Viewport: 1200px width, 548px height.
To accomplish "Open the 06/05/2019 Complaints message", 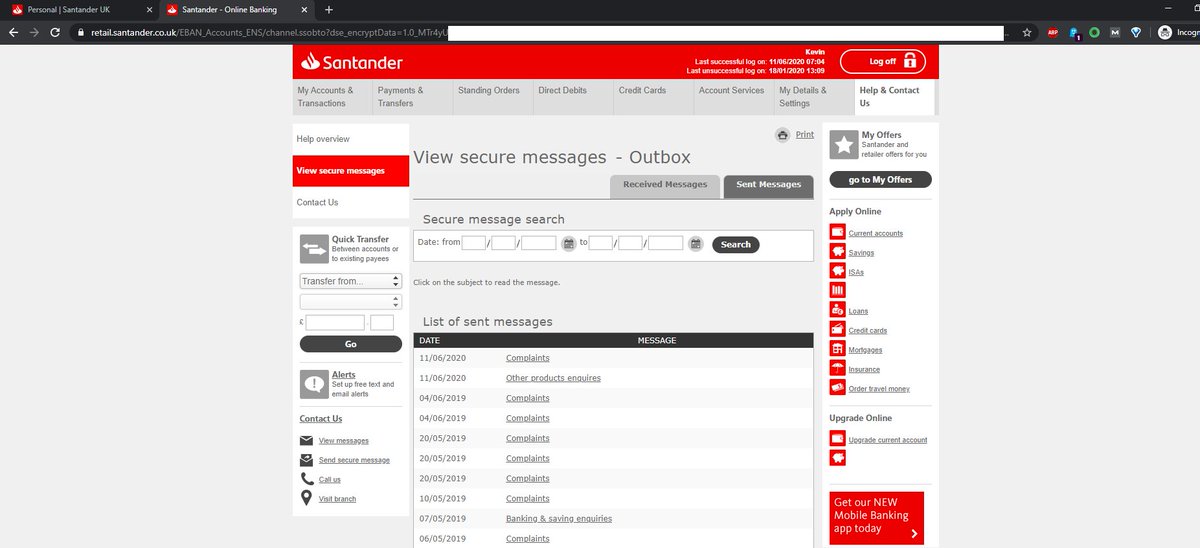I will [528, 538].
